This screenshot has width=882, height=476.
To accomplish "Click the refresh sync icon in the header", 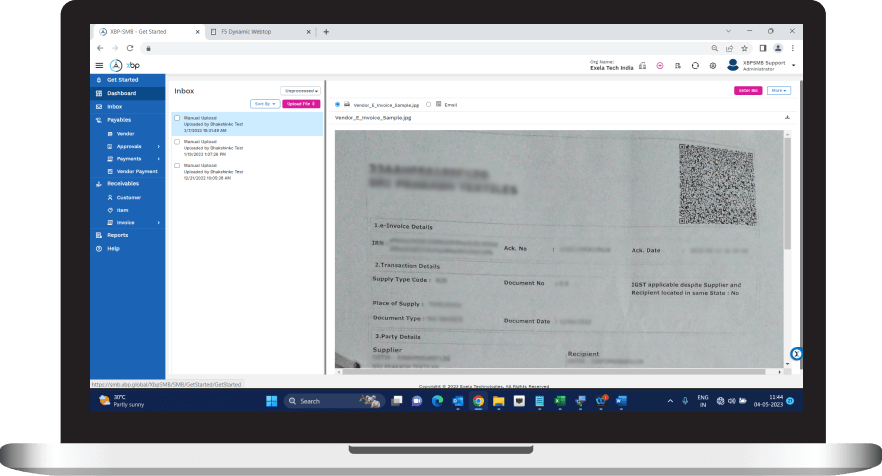I will click(695, 66).
